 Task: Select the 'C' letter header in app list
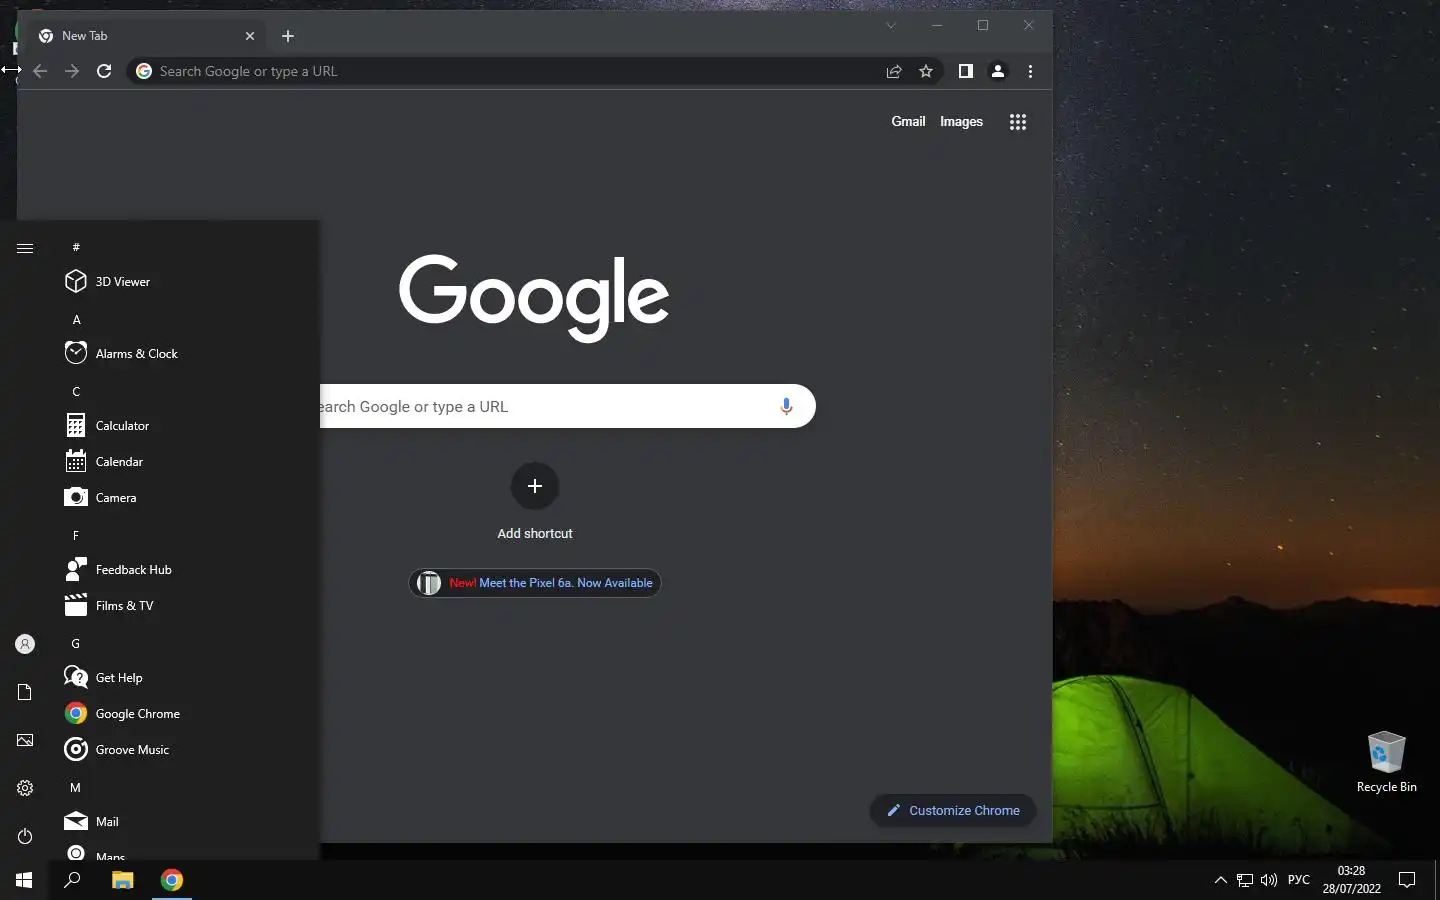tap(76, 391)
